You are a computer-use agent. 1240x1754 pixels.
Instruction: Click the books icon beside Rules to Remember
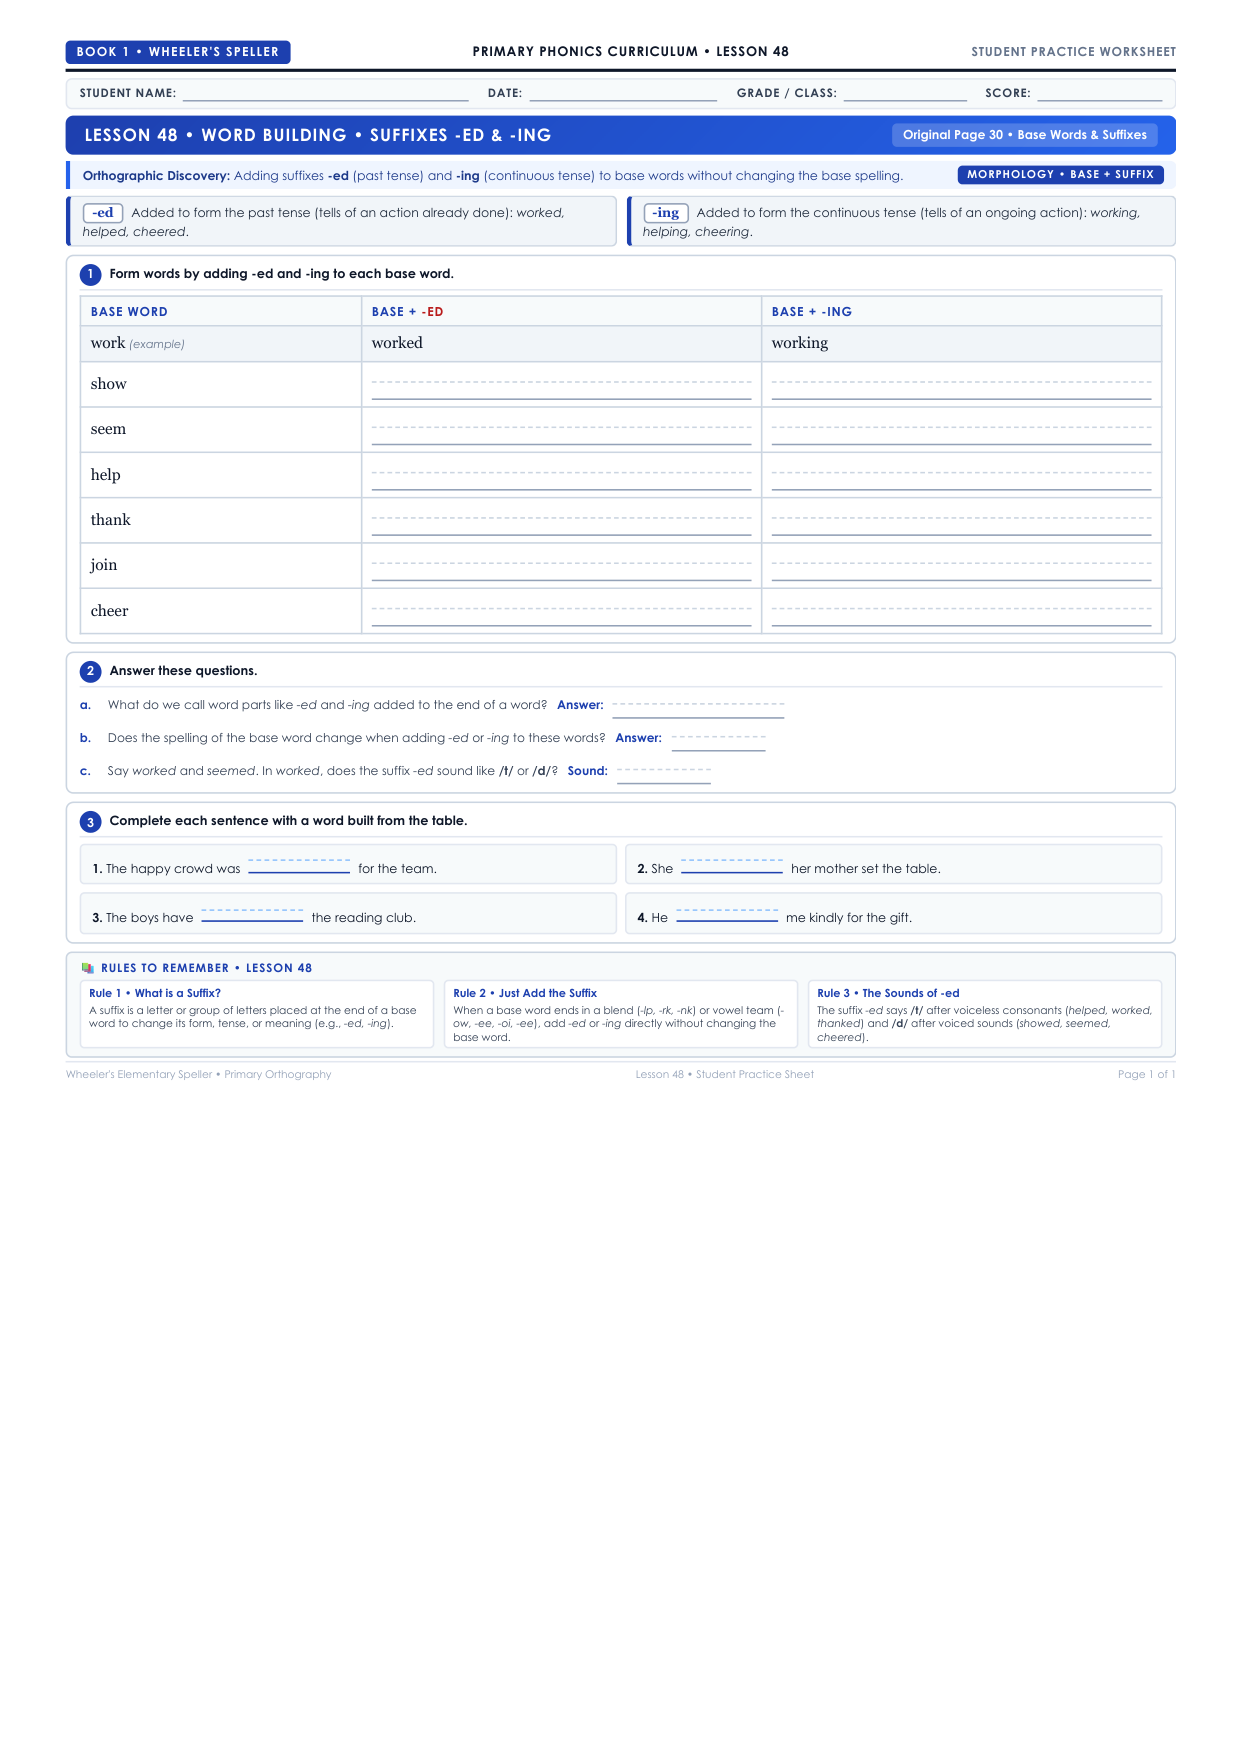coord(88,968)
